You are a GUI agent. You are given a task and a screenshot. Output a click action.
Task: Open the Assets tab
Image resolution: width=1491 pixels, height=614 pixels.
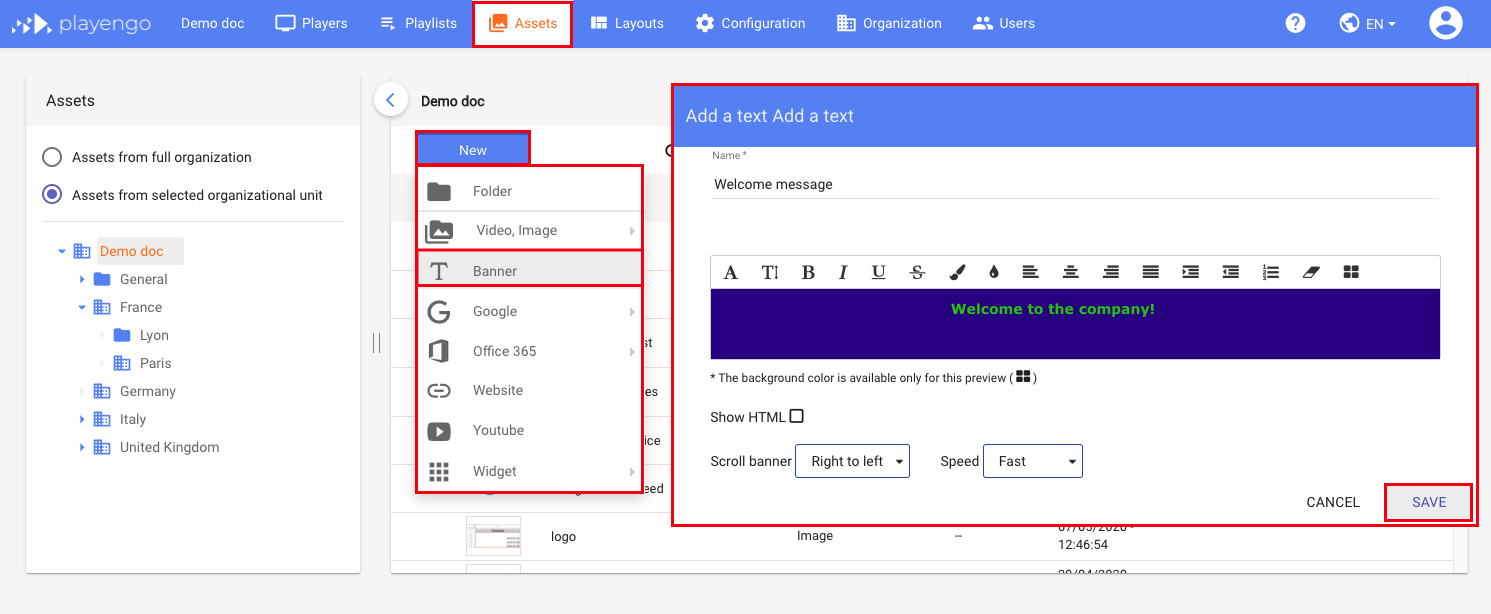point(522,23)
